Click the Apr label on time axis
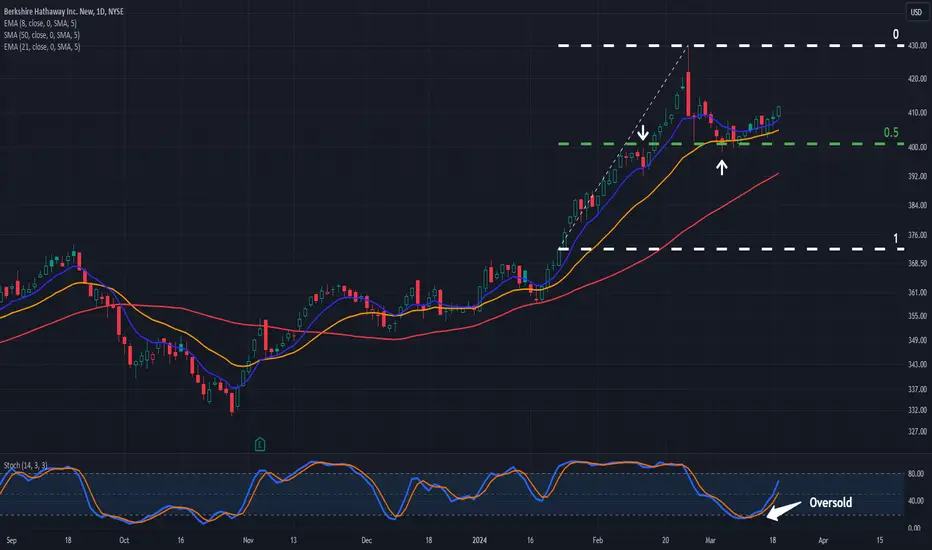 pyautogui.click(x=823, y=540)
